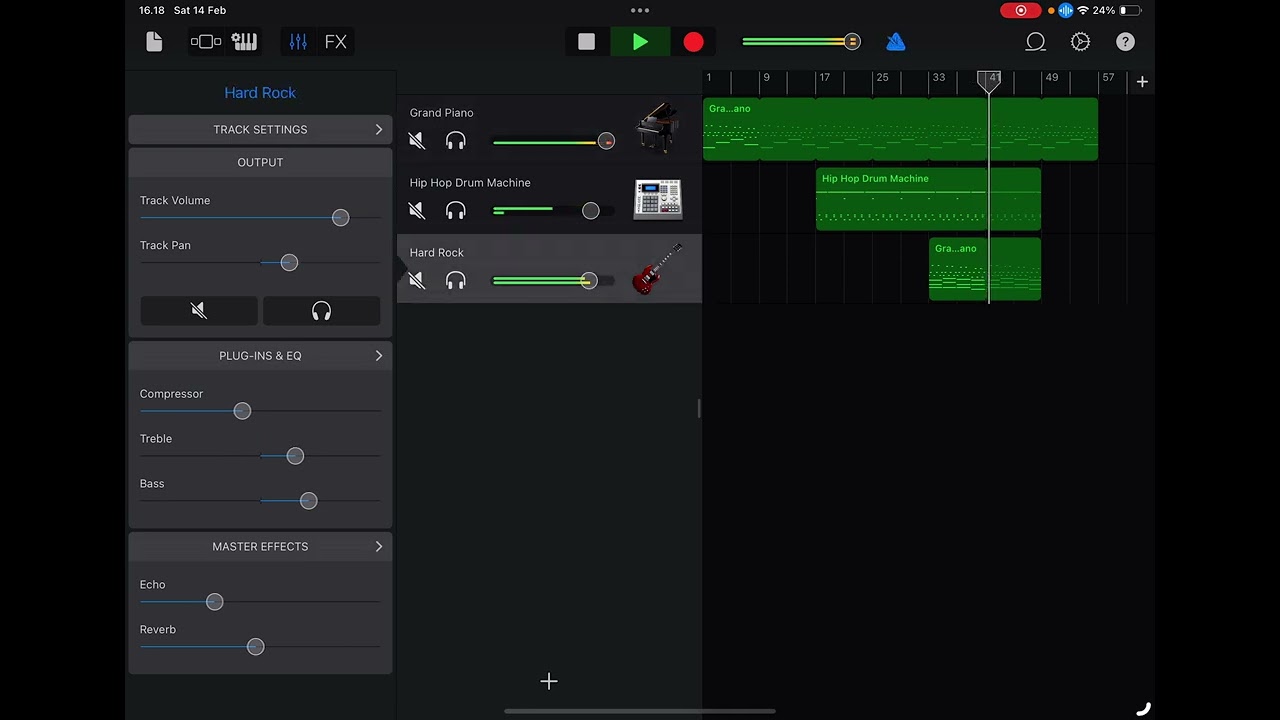Toggle mute button in OUTPUT panel
Screen dimensions: 1280x720
199,311
